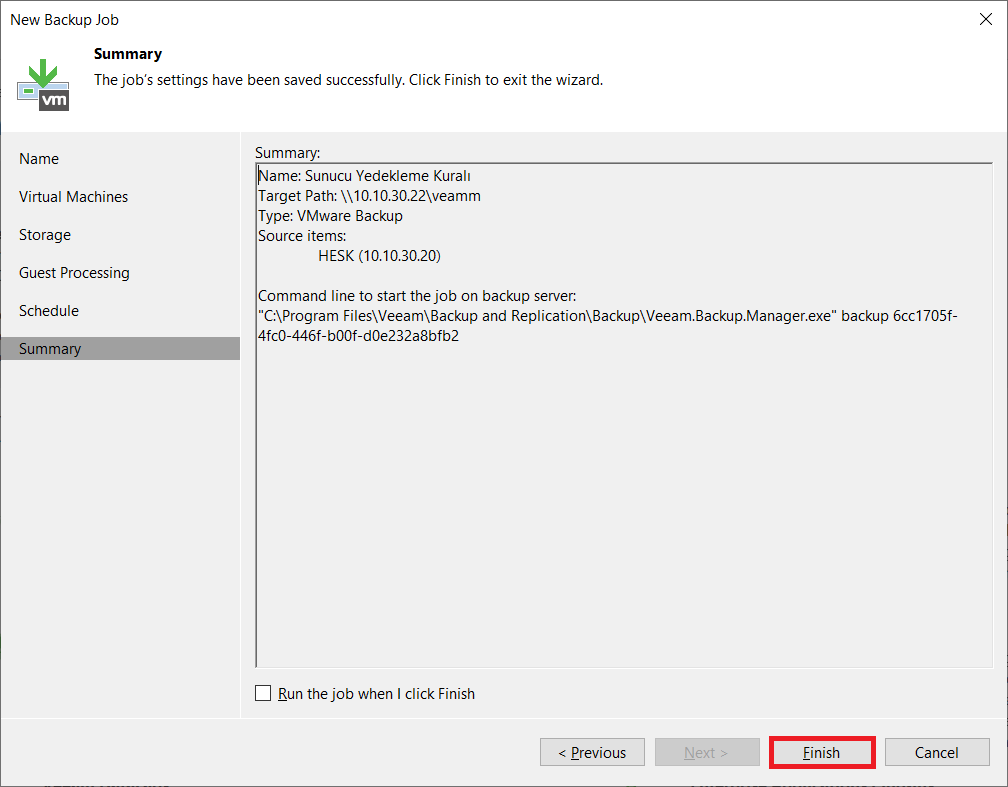Click Finish to exit the wizard
Image resolution: width=1008 pixels, height=787 pixels.
click(x=821, y=753)
